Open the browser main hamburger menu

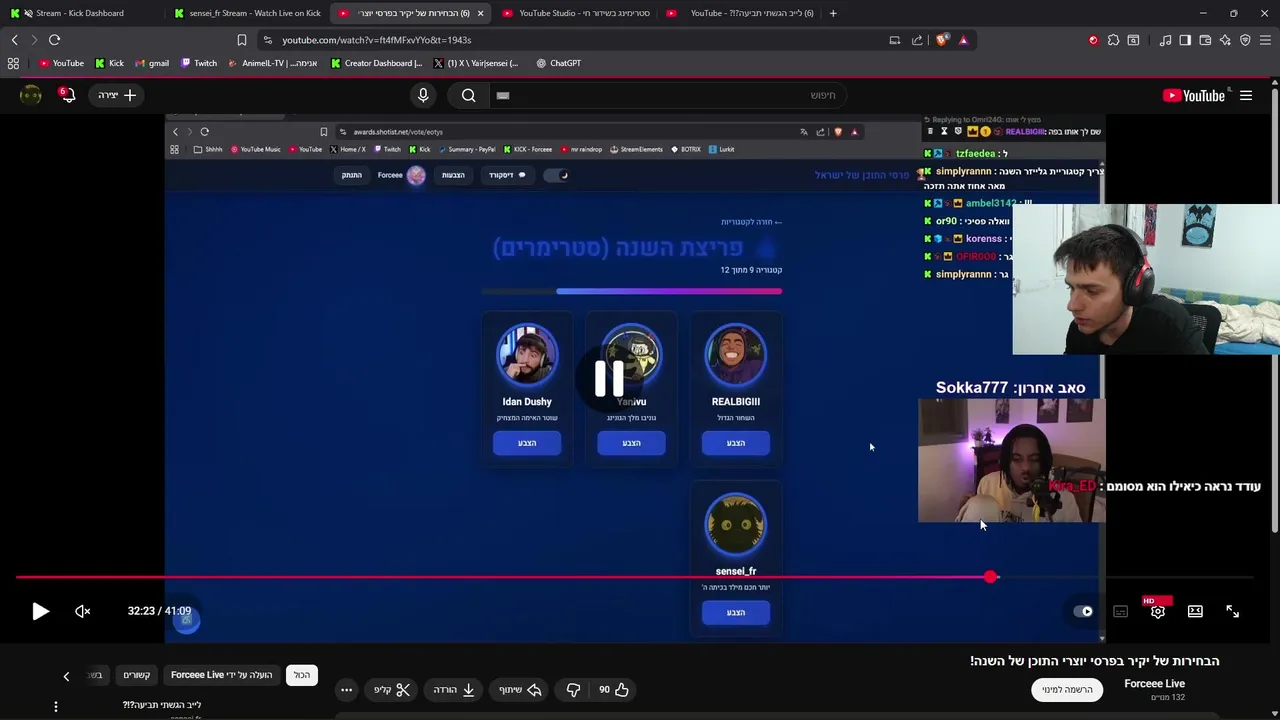(x=1266, y=40)
